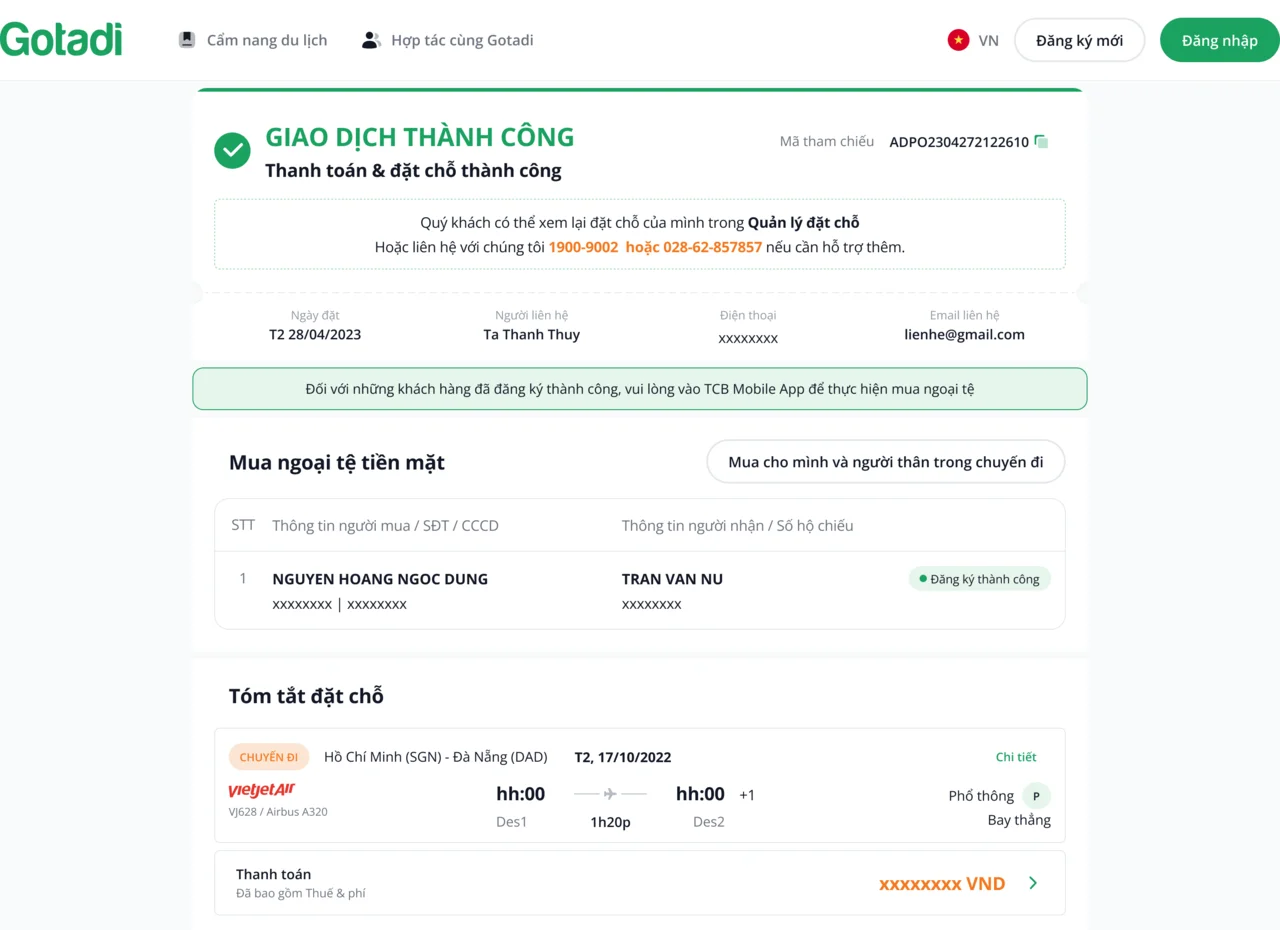The image size is (1280, 930).
Task: Click the Đăng ký thành công status badge
Action: (x=979, y=579)
